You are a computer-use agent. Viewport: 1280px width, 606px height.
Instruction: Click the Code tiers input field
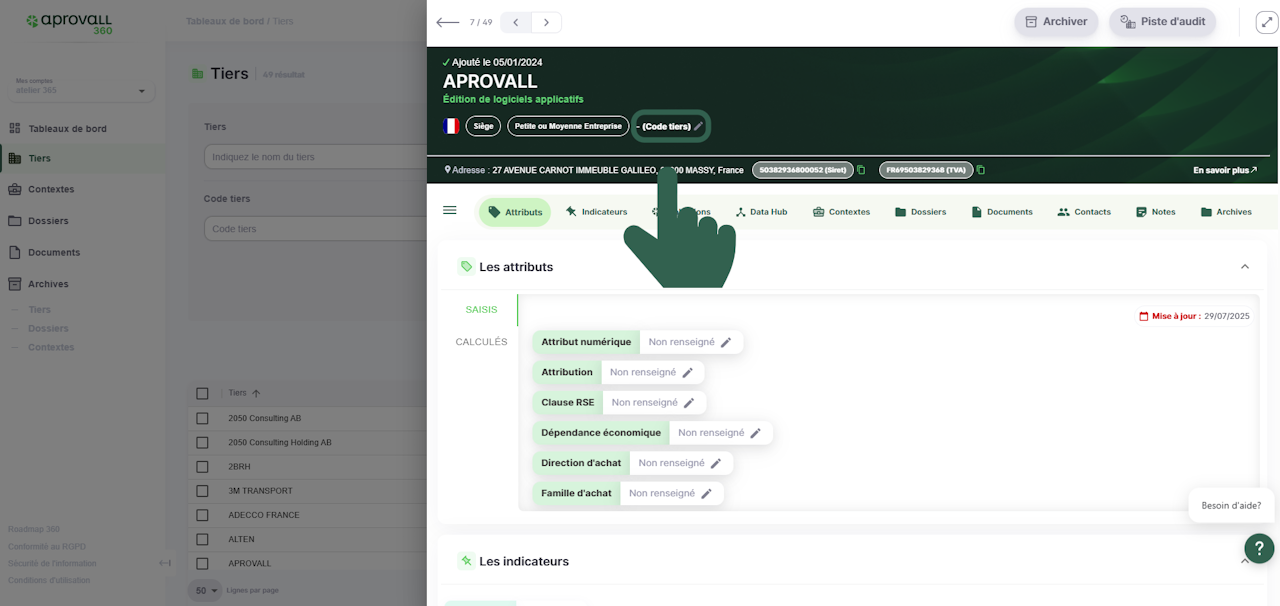[315, 229]
